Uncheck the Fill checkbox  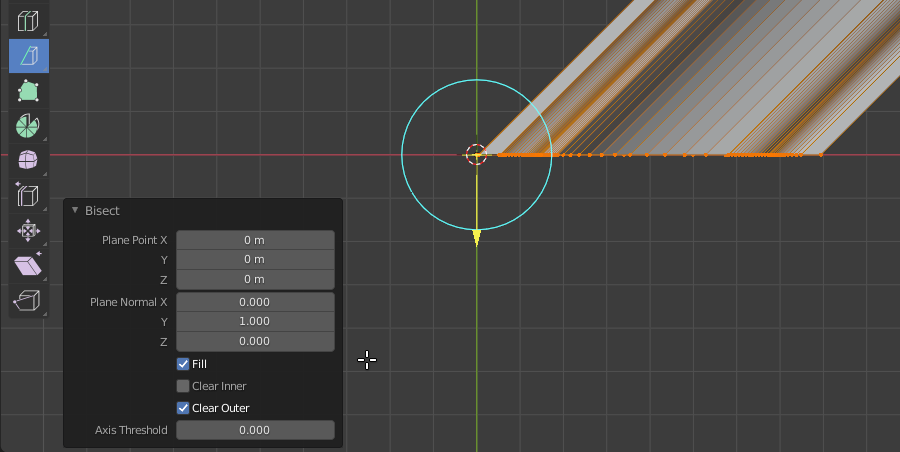coord(183,364)
